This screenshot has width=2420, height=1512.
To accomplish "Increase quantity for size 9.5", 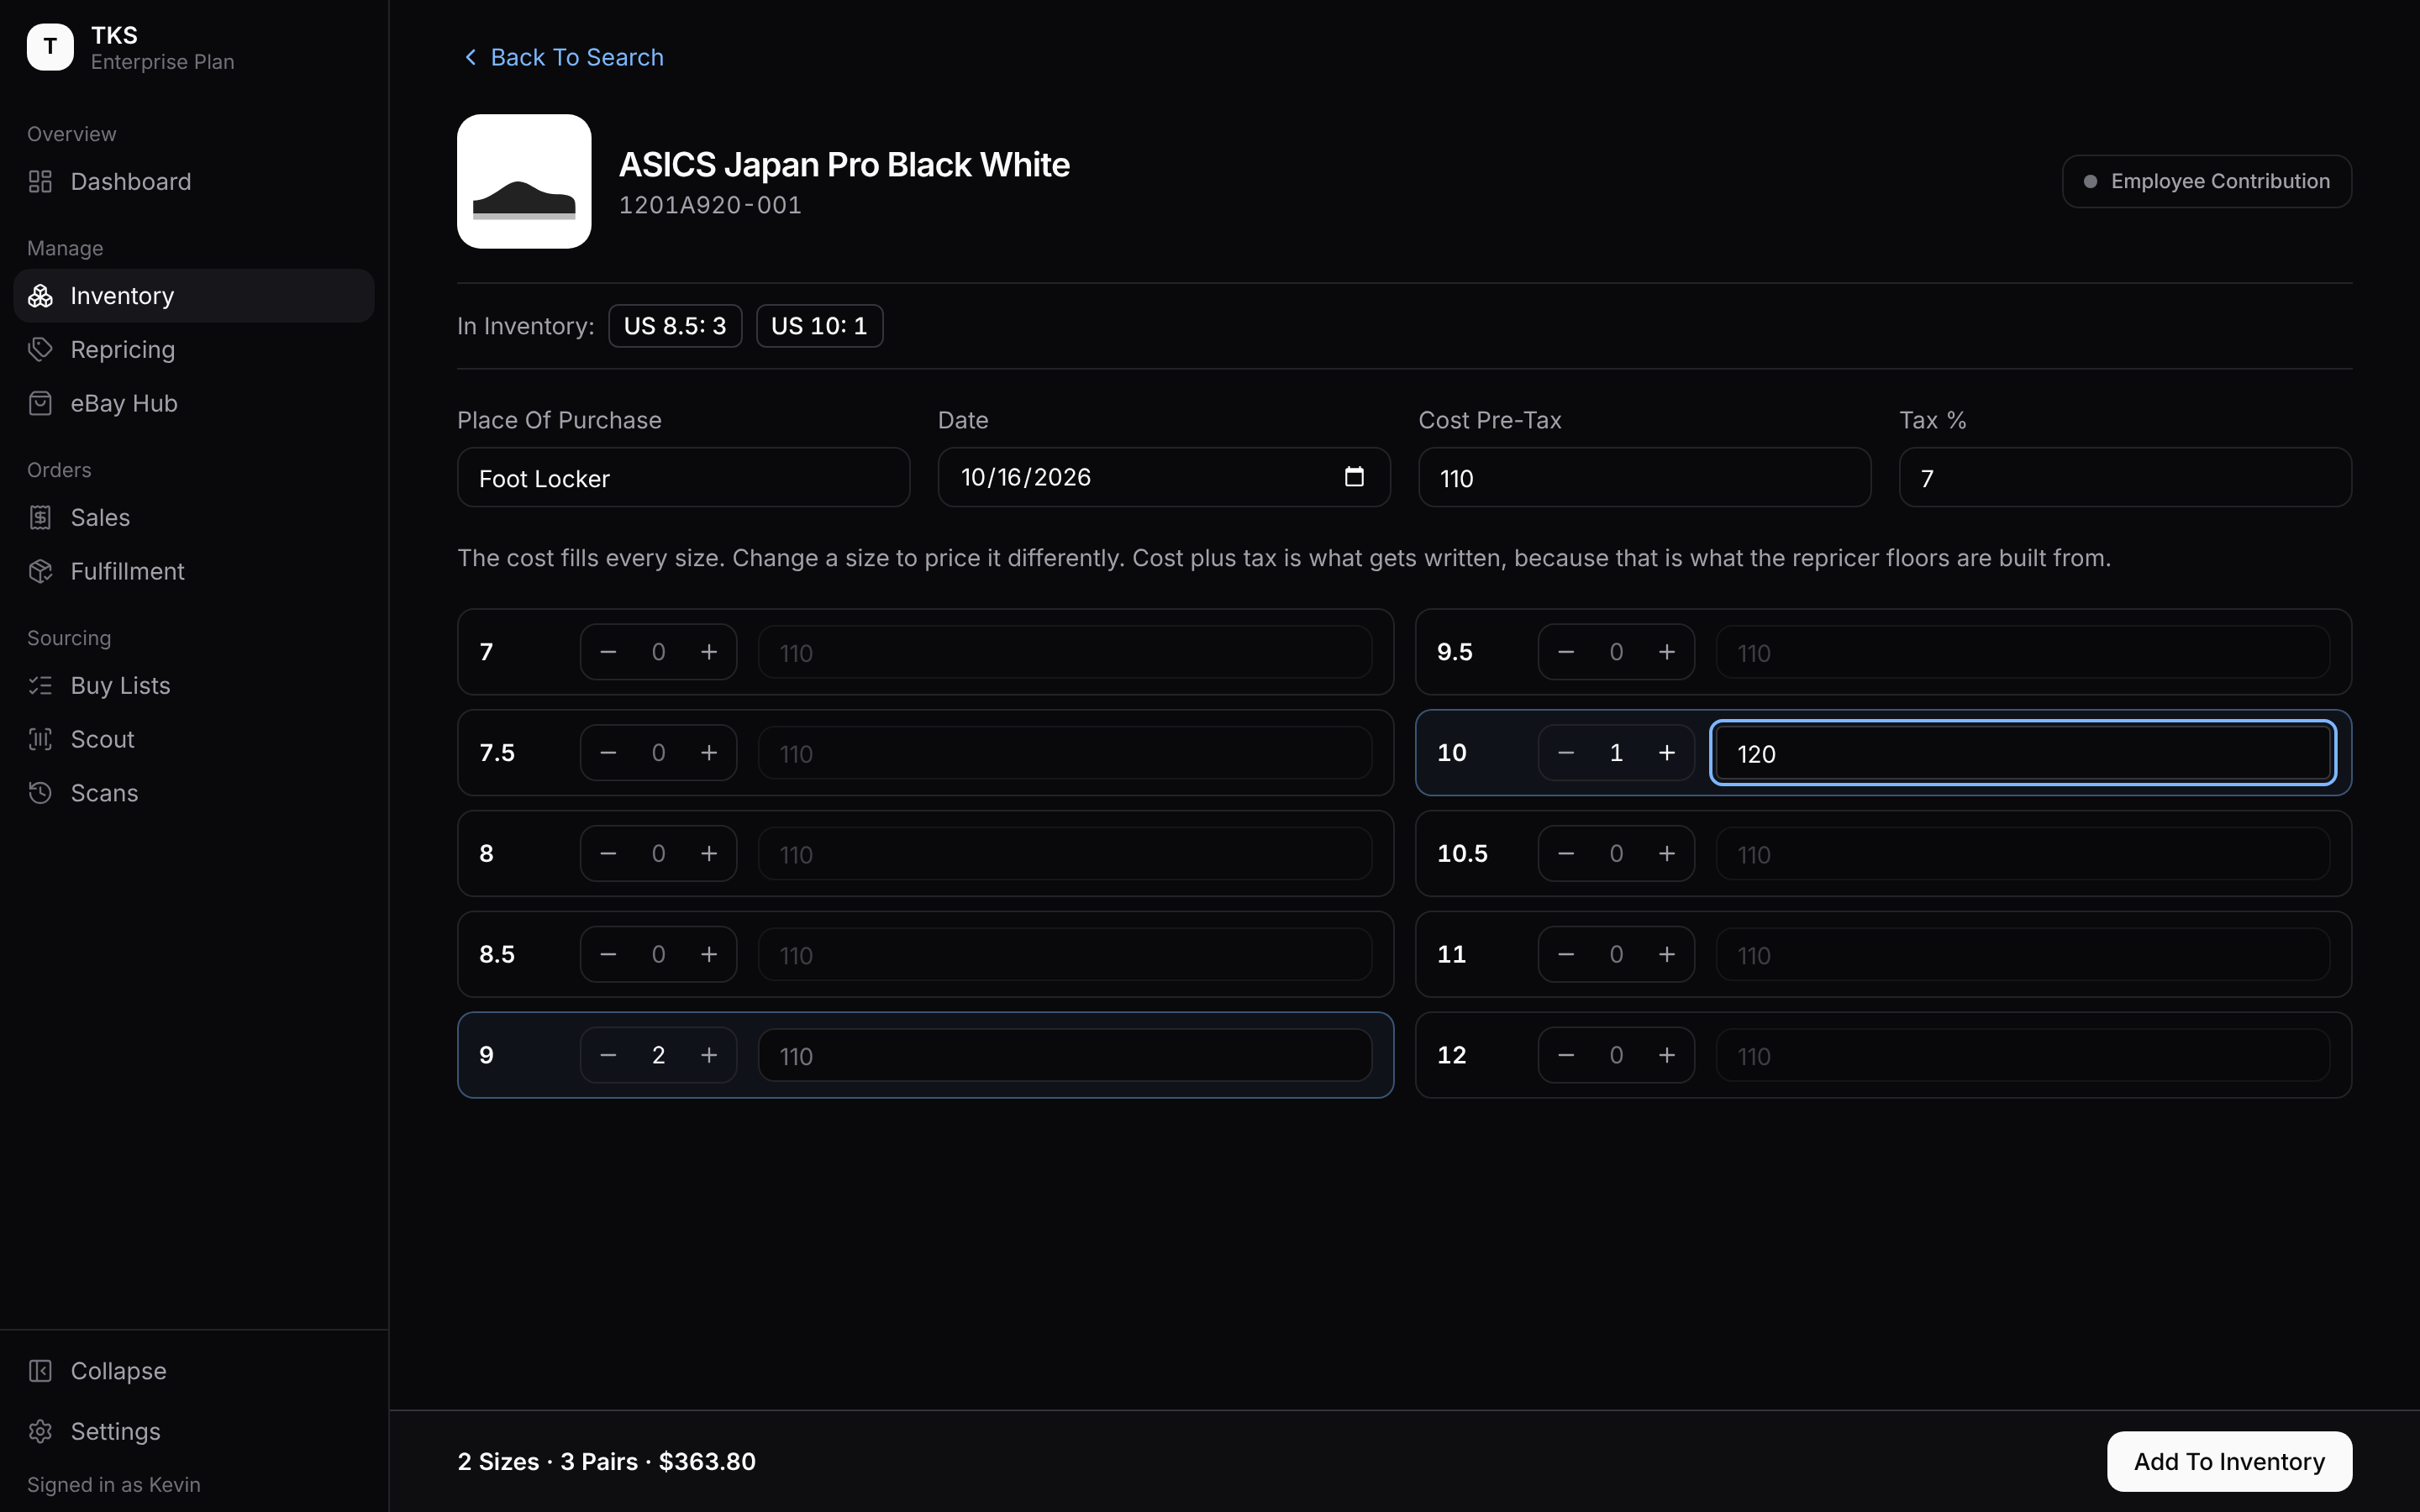I will 1667,652.
